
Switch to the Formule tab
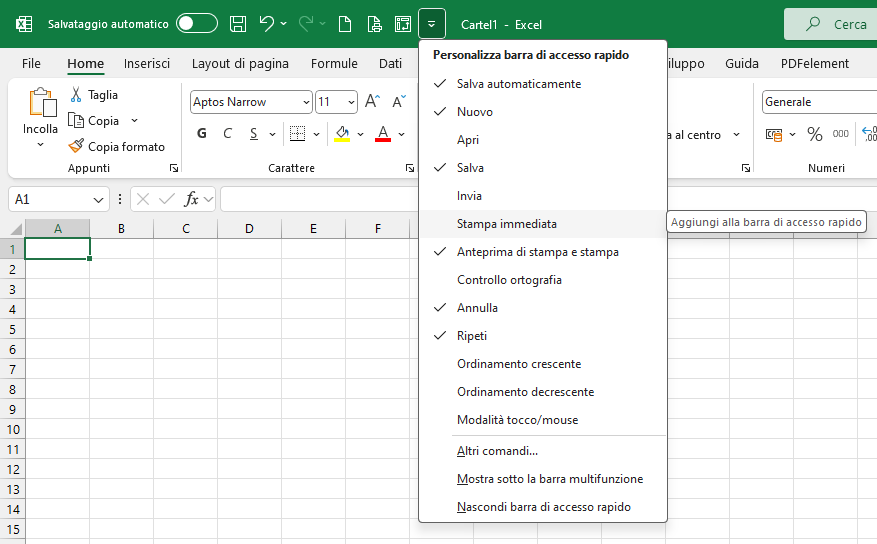(x=334, y=64)
